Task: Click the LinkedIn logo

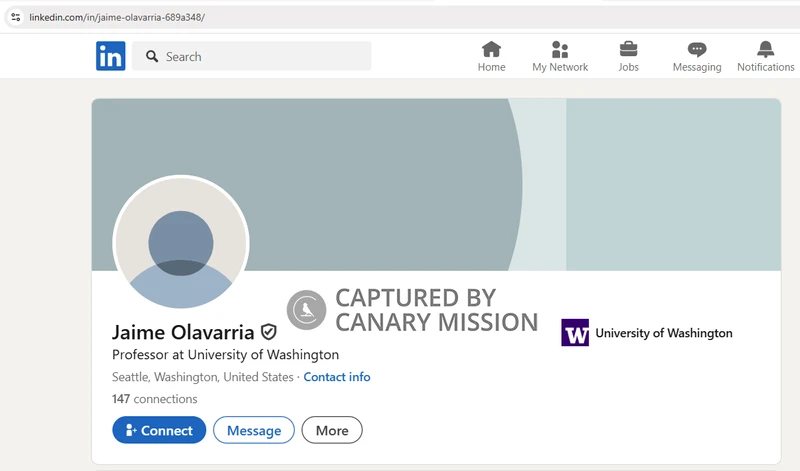Action: (x=111, y=56)
